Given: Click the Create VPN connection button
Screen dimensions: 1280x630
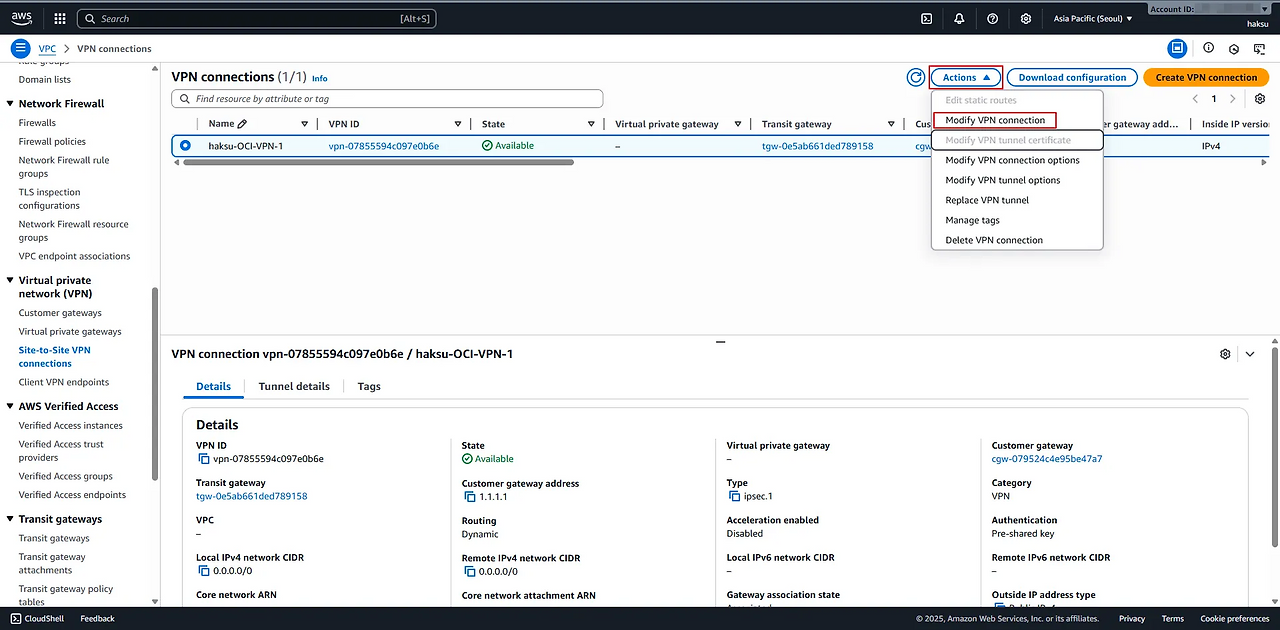Looking at the screenshot, I should [1205, 77].
